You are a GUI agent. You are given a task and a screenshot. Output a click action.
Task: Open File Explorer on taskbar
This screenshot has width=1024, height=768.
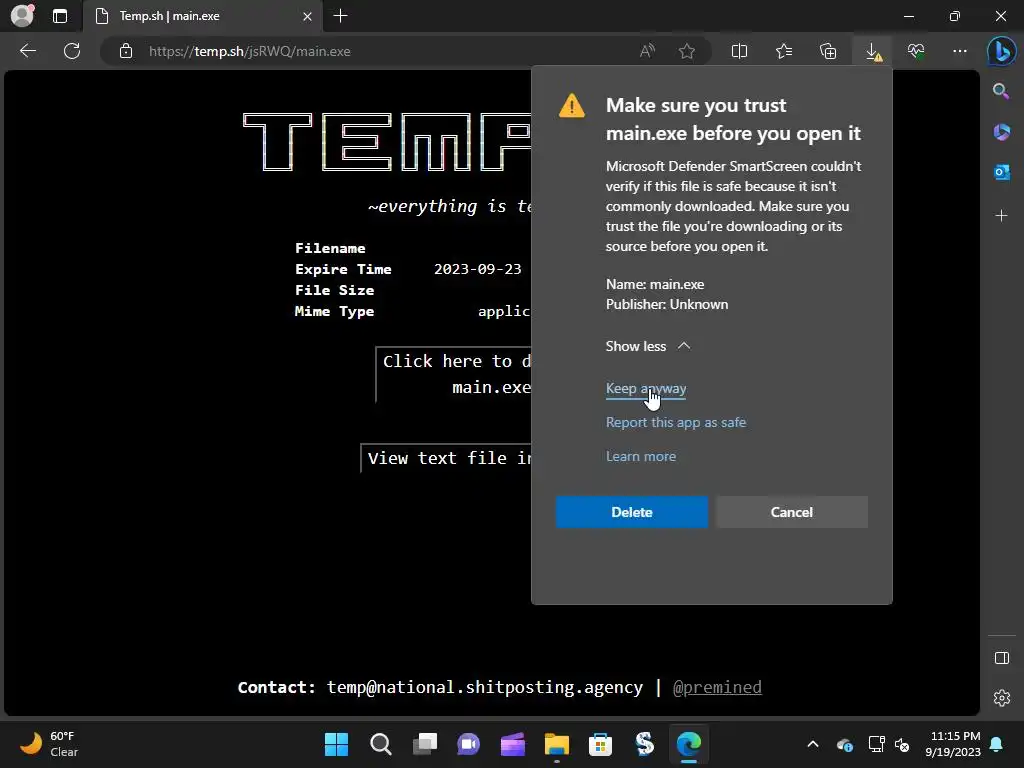pos(556,744)
